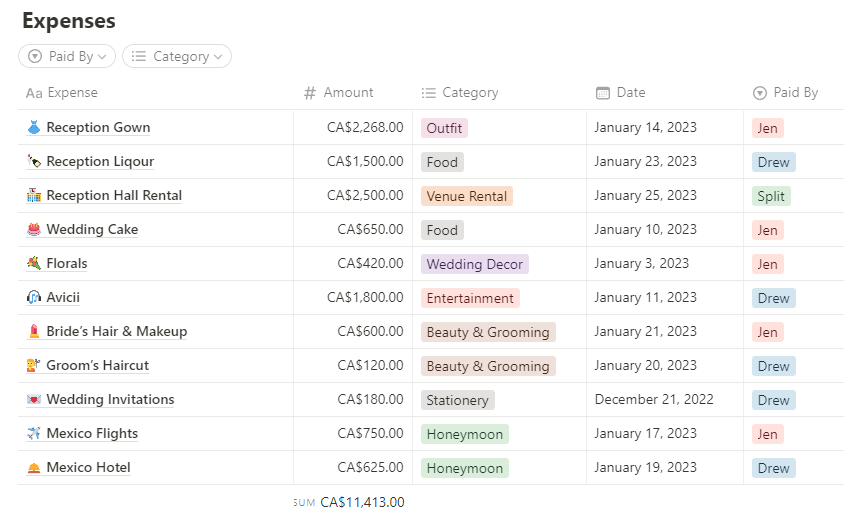Open the Groom's Haircut entry
The height and width of the screenshot is (521, 862).
click(x=97, y=366)
